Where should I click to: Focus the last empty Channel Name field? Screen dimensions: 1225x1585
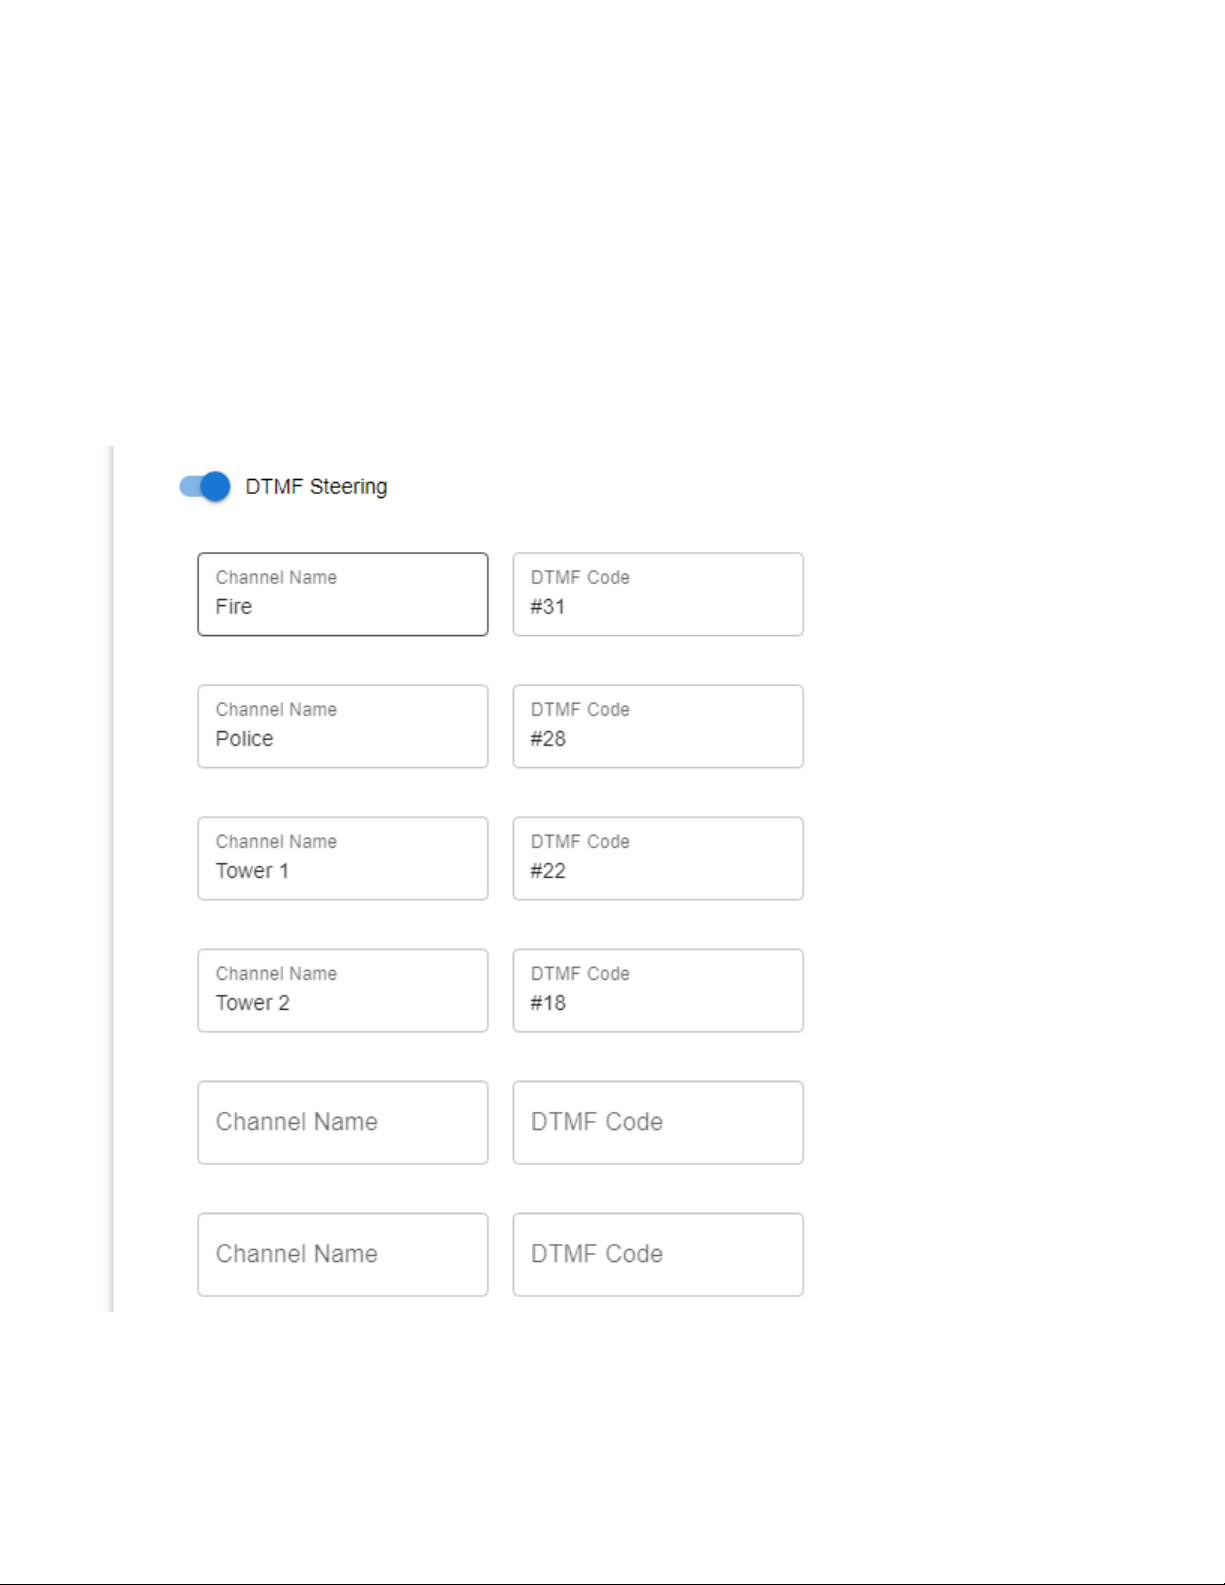point(343,1254)
